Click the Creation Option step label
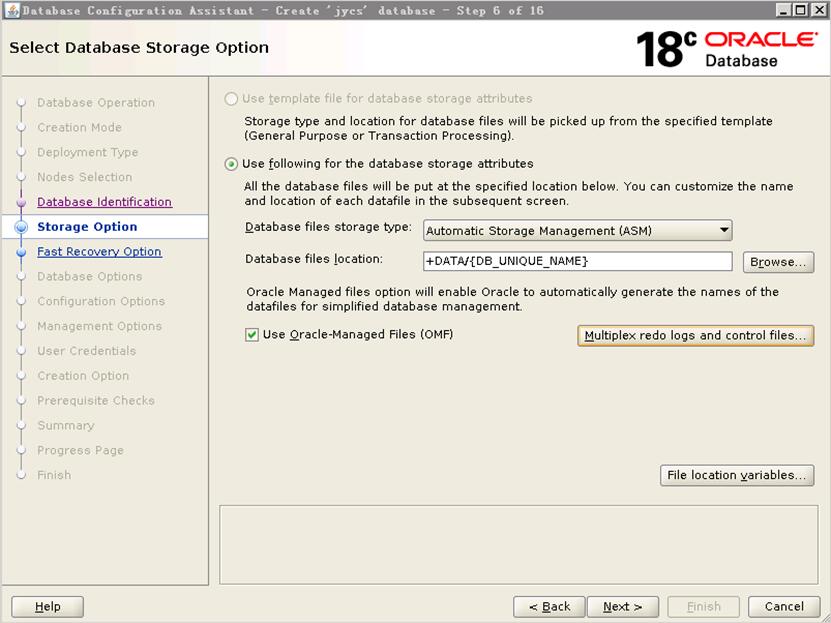831x623 pixels. click(x=83, y=376)
